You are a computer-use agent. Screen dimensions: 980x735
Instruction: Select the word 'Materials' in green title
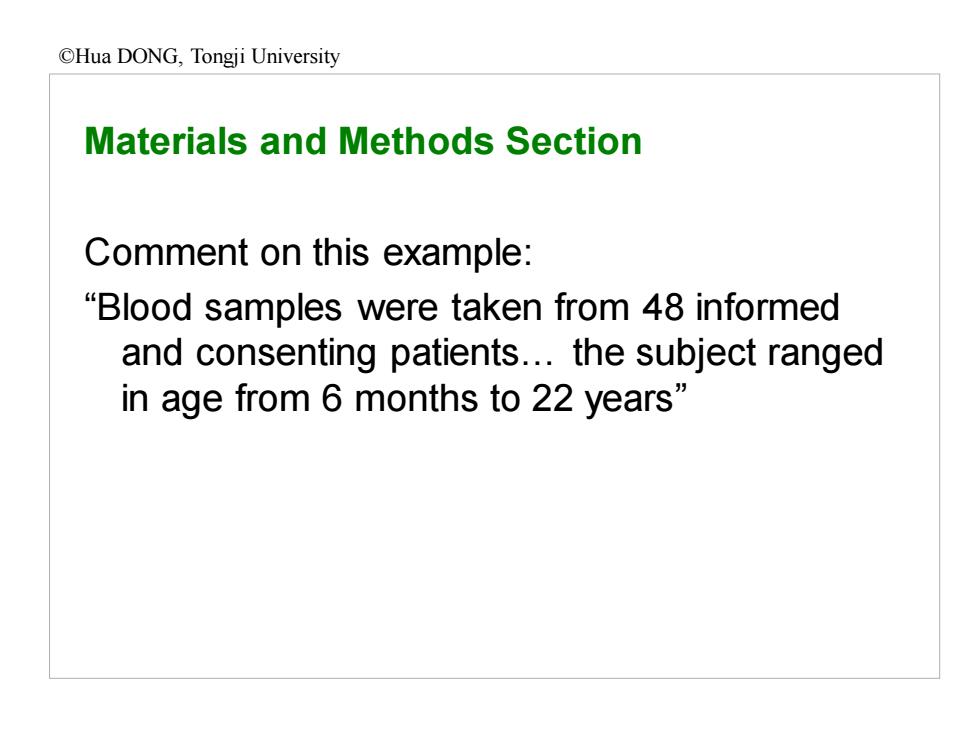pyautogui.click(x=166, y=141)
